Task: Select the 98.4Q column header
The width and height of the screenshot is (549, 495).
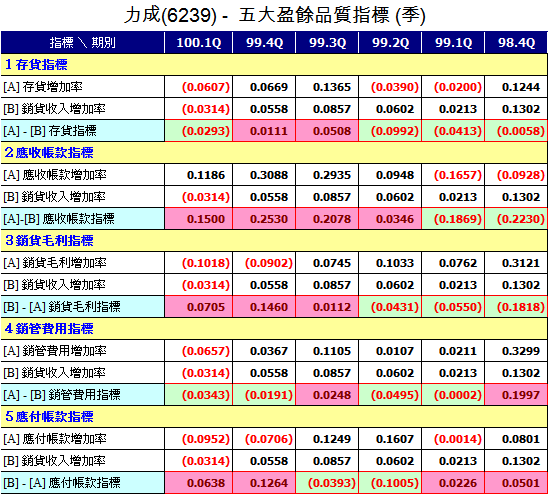Action: 516,43
